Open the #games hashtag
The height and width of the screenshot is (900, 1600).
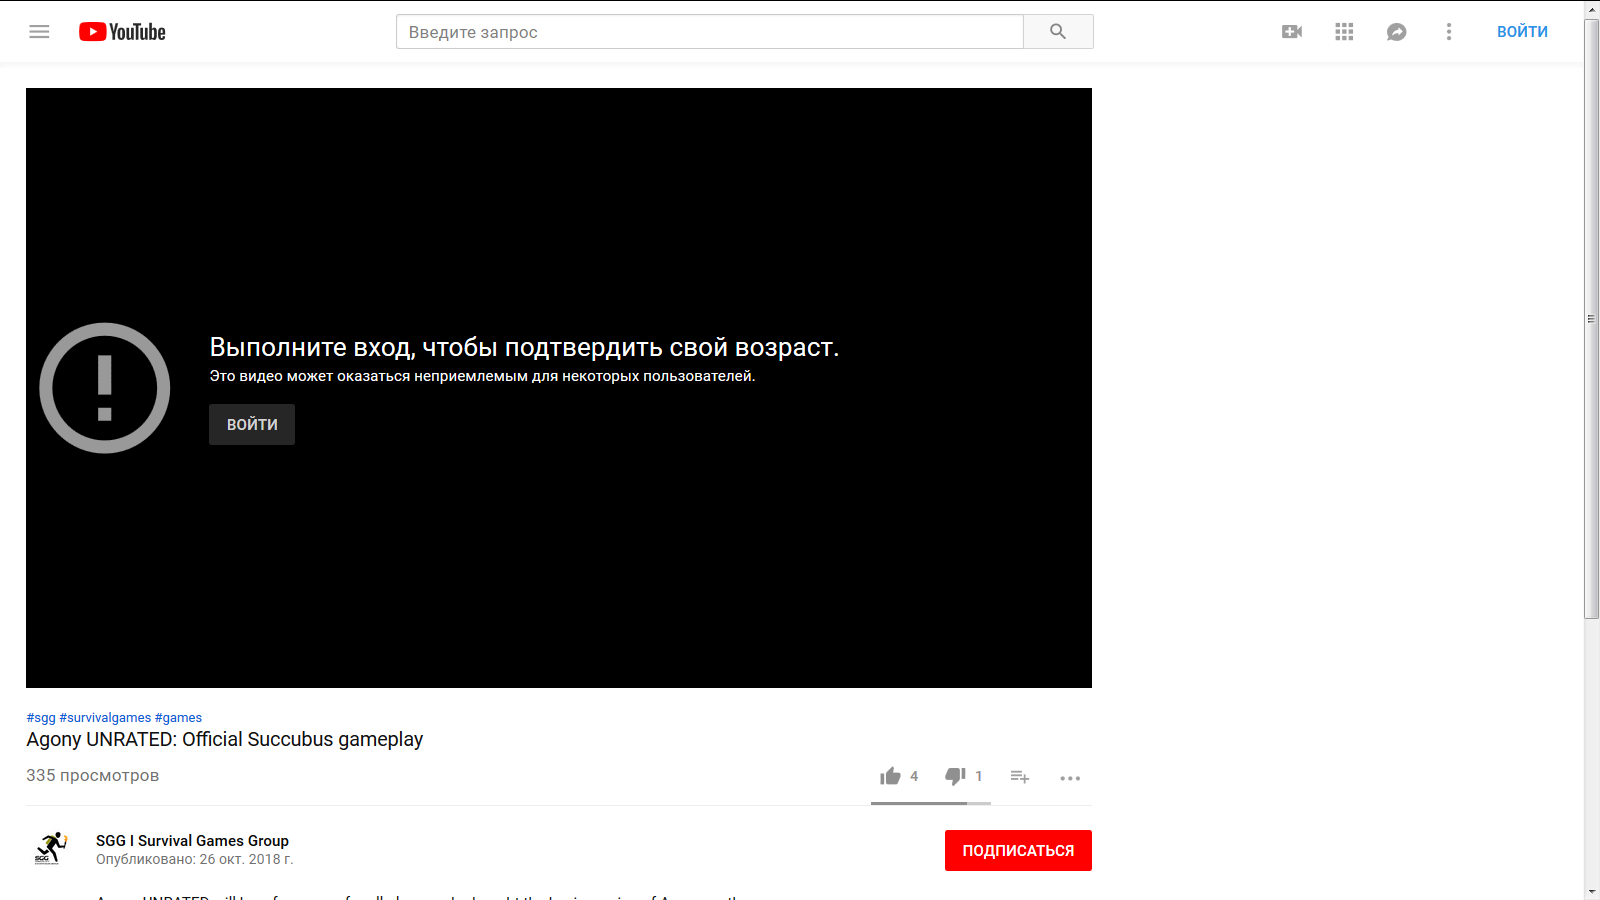click(x=178, y=718)
